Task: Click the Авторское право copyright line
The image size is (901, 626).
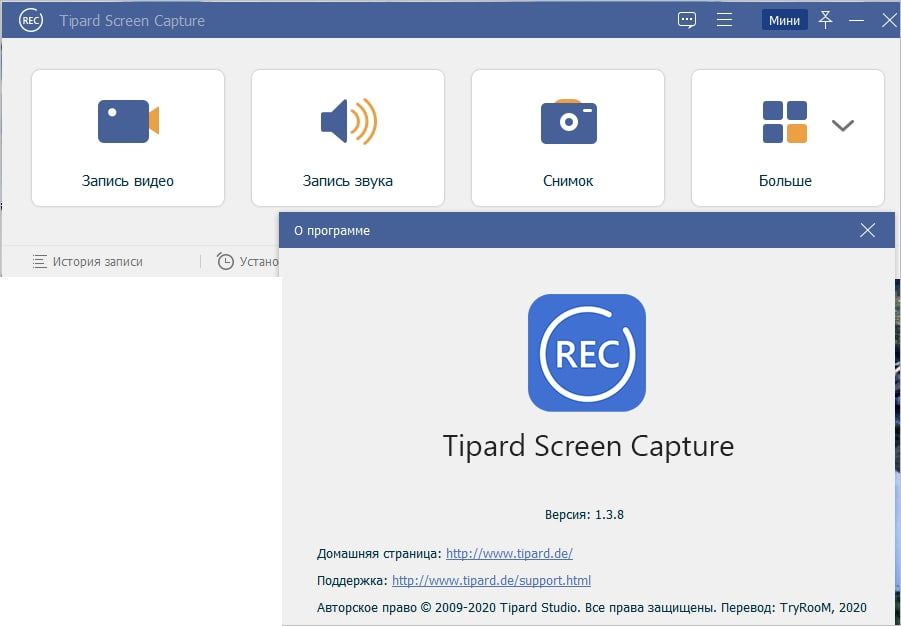Action: click(x=591, y=608)
